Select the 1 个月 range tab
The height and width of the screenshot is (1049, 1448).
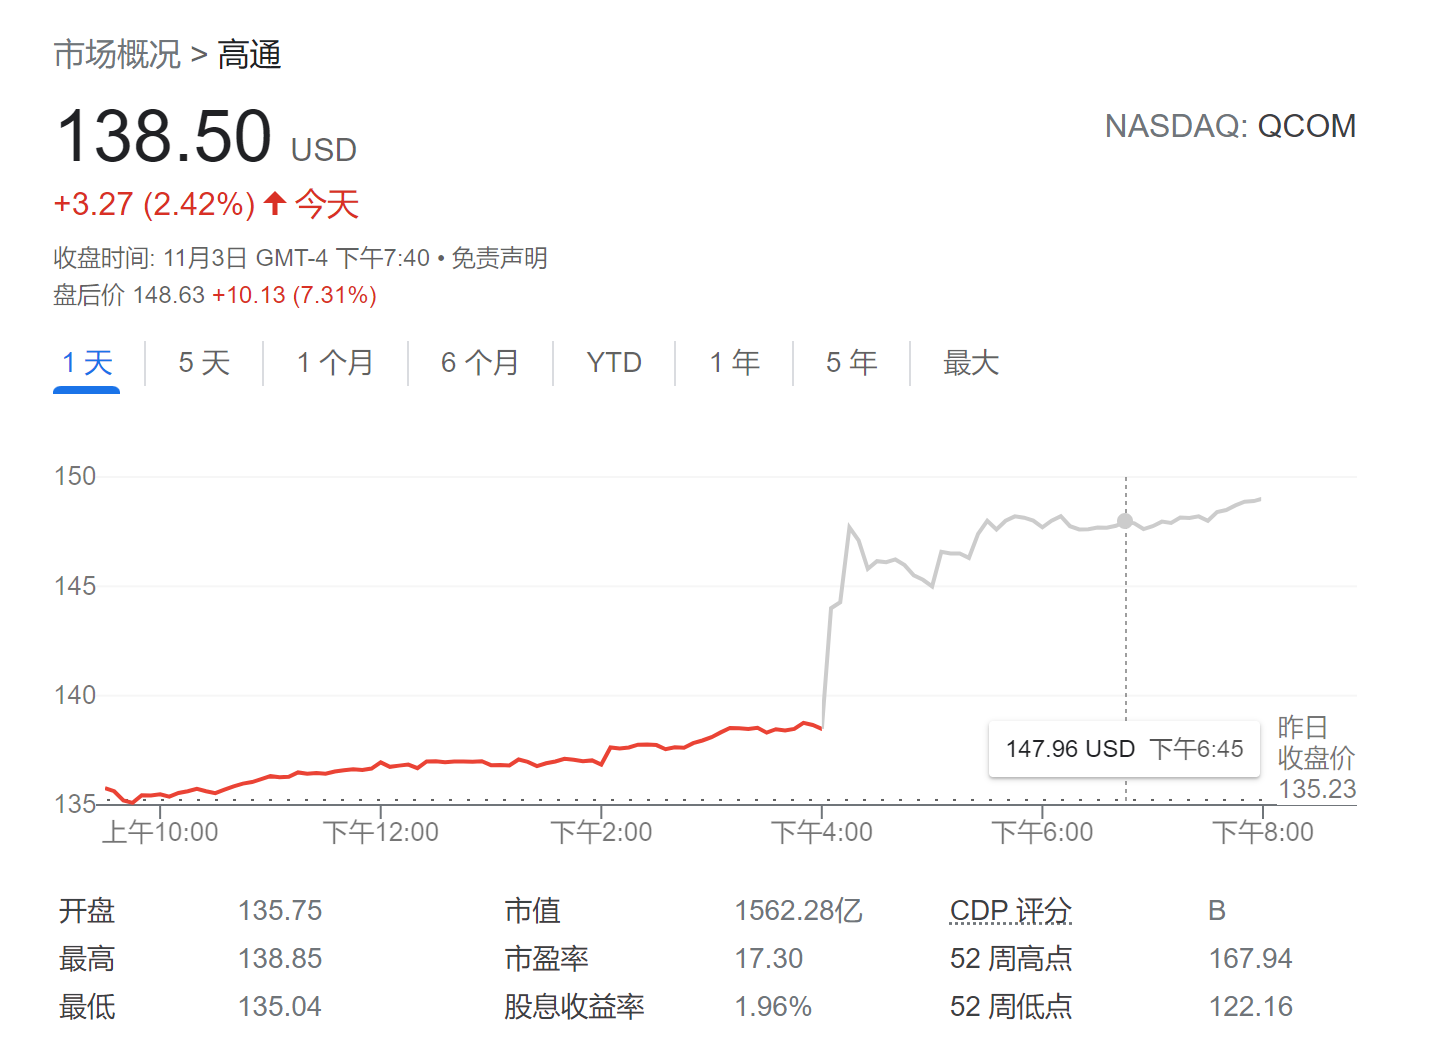(335, 362)
